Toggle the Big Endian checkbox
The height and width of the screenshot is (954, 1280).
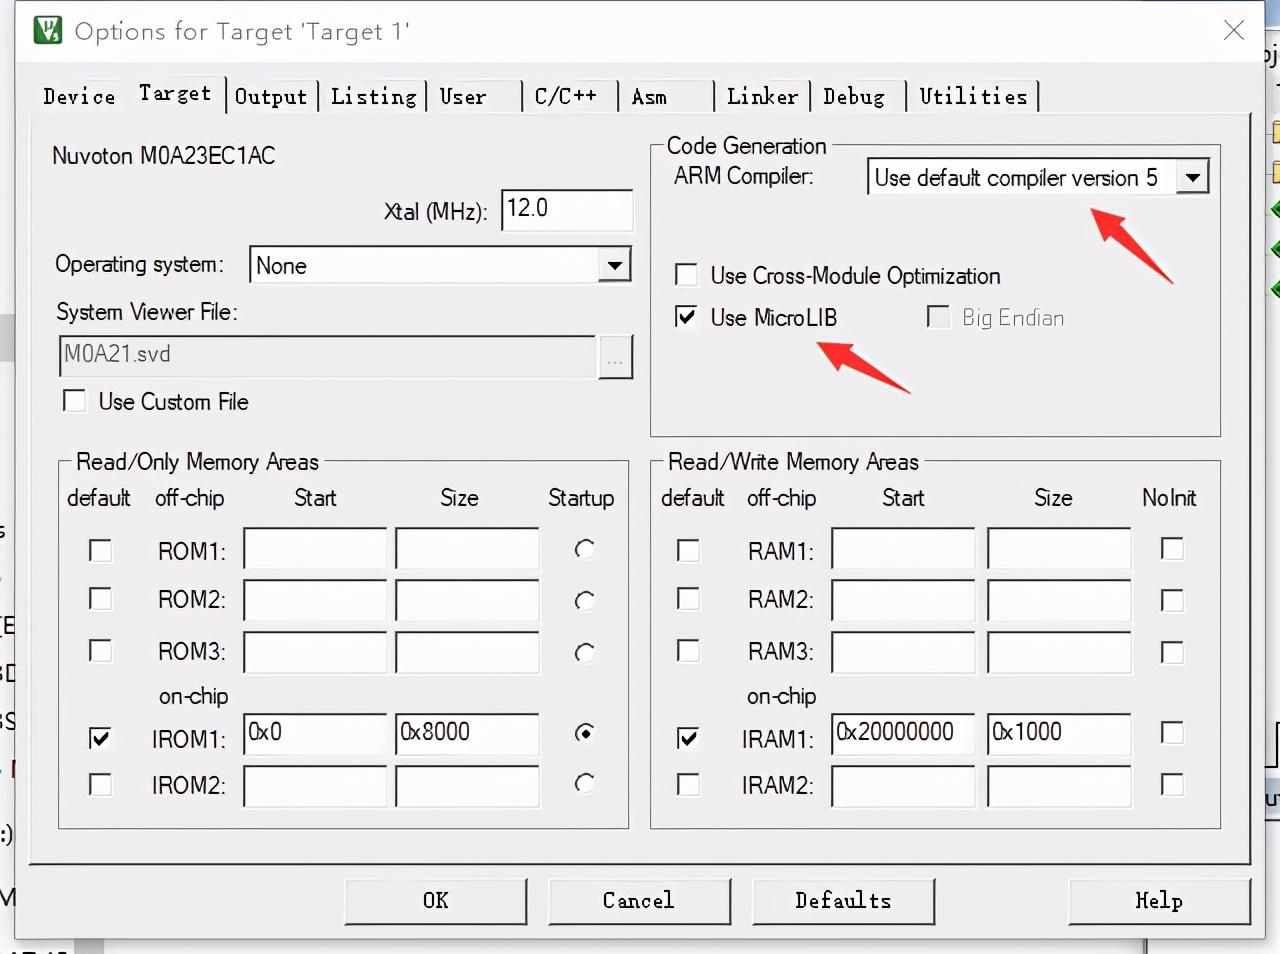(938, 317)
